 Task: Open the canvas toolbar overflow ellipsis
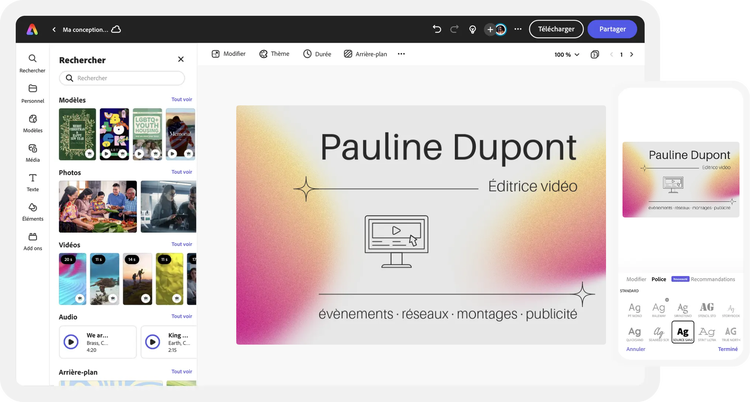pos(401,54)
